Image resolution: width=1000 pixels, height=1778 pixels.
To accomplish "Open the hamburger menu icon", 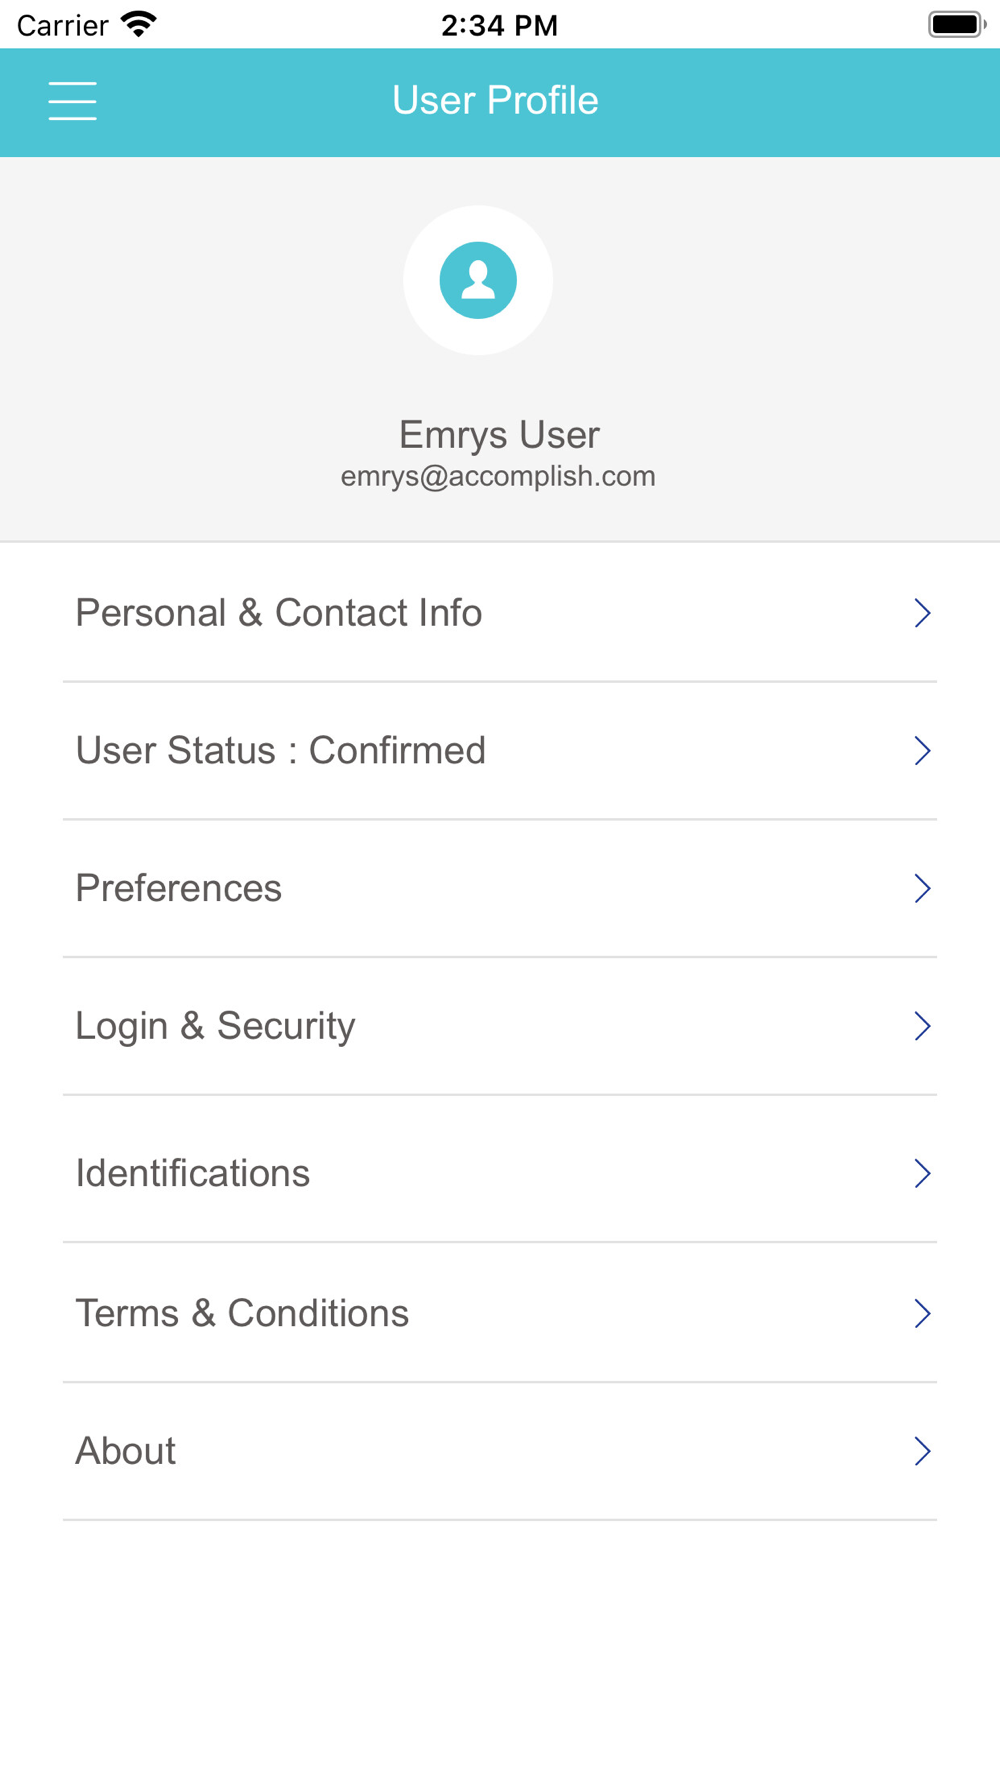I will pyautogui.click(x=73, y=101).
